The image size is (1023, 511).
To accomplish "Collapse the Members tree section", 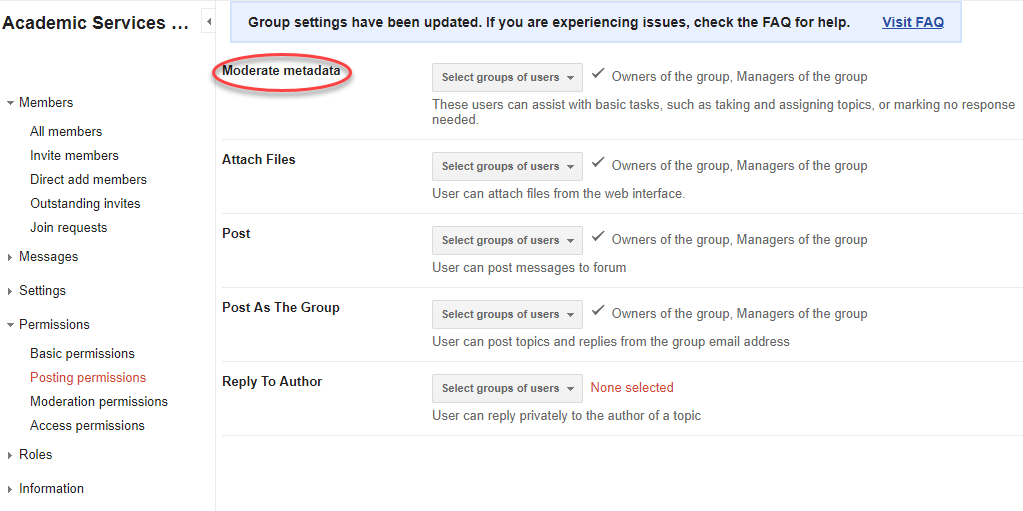I will (10, 103).
